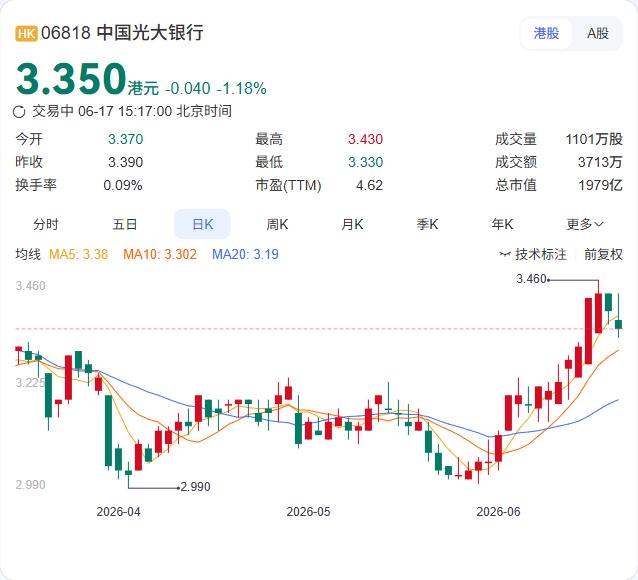Click the MA10: 3.302 indicator label
638x580 pixels.
[160, 254]
